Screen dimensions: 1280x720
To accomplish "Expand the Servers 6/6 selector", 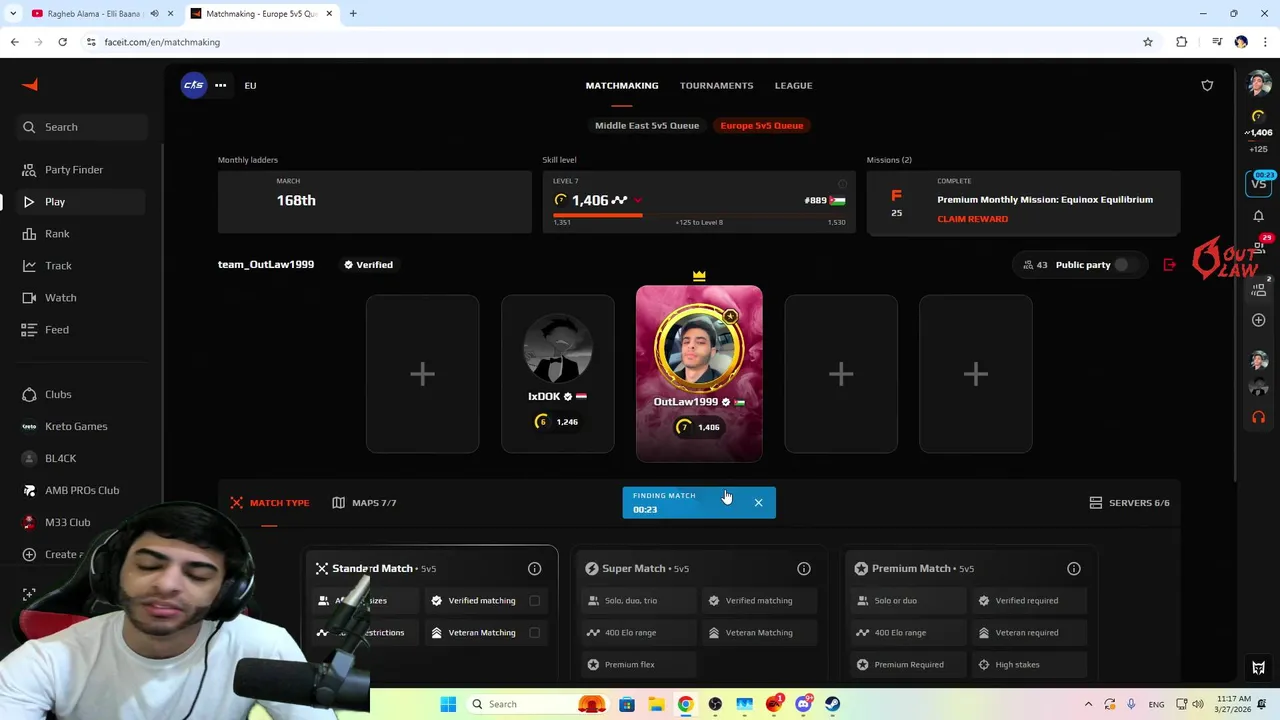I will tap(1129, 503).
